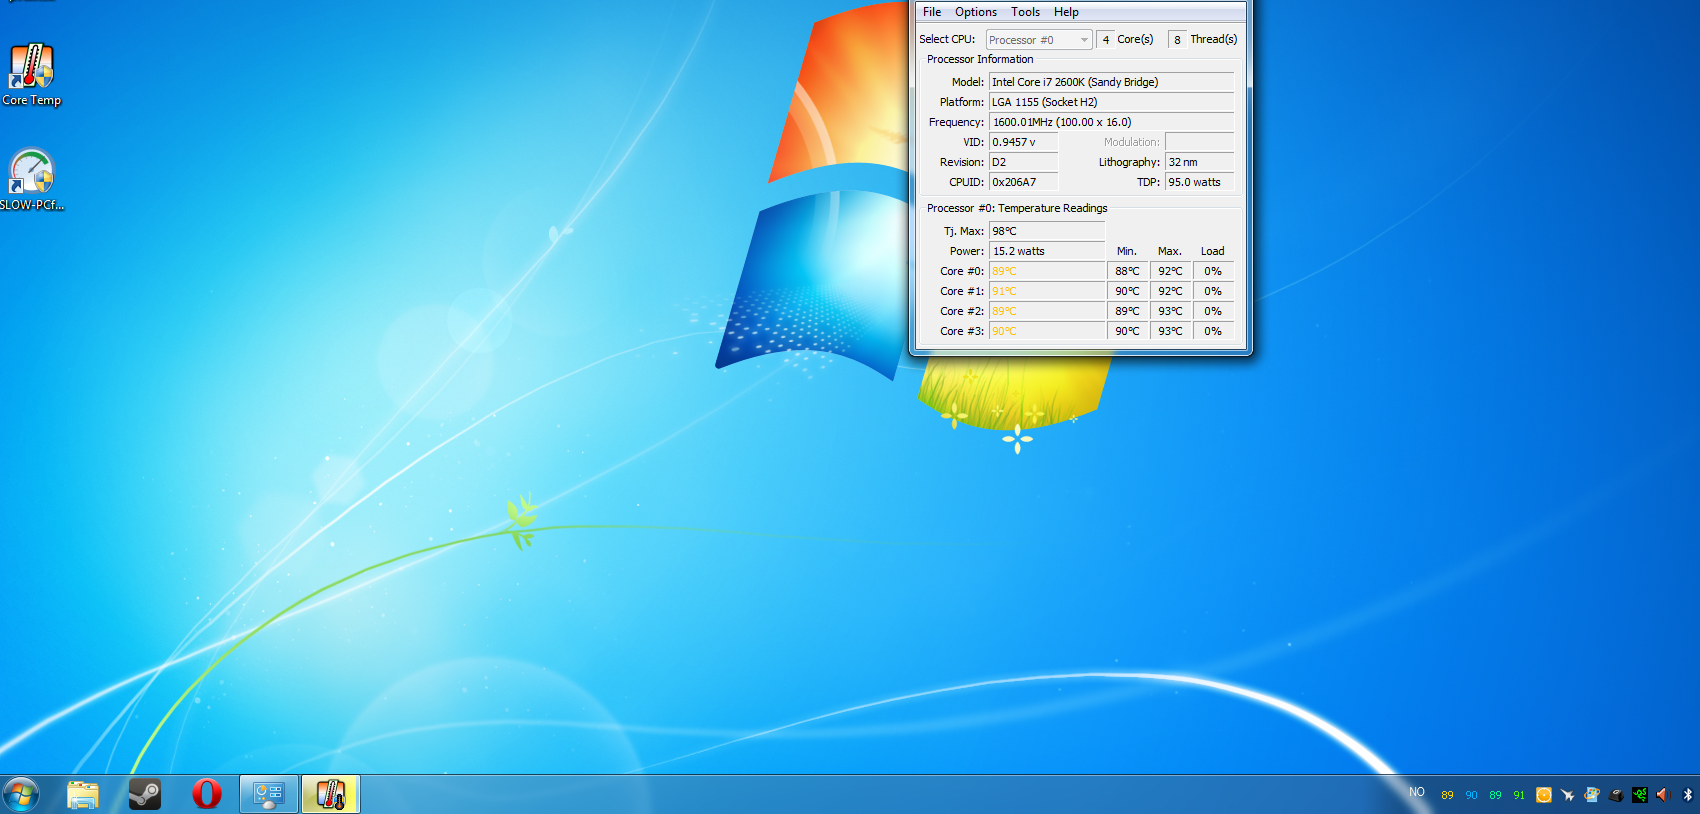Launch Opera browser from the taskbar
Viewport: 1700px width, 814px height.
tap(207, 795)
